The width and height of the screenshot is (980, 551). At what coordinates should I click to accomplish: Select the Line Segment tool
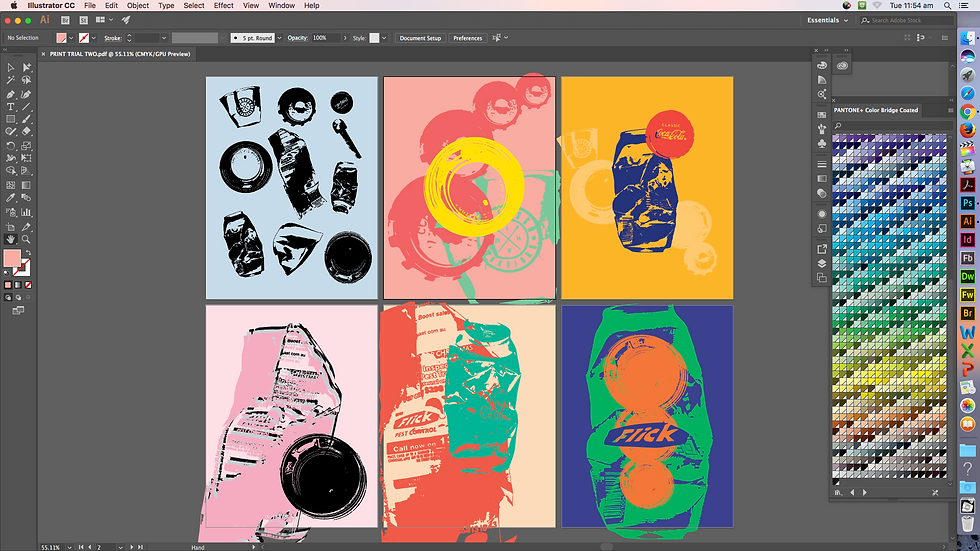click(26, 107)
